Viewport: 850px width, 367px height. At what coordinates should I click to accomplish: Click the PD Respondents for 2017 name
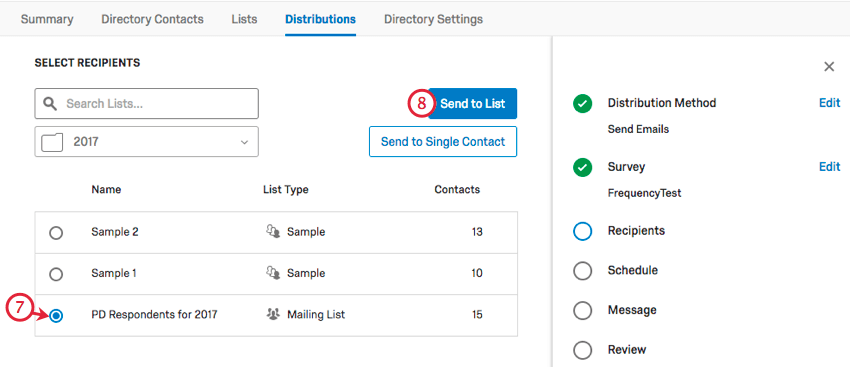click(154, 314)
